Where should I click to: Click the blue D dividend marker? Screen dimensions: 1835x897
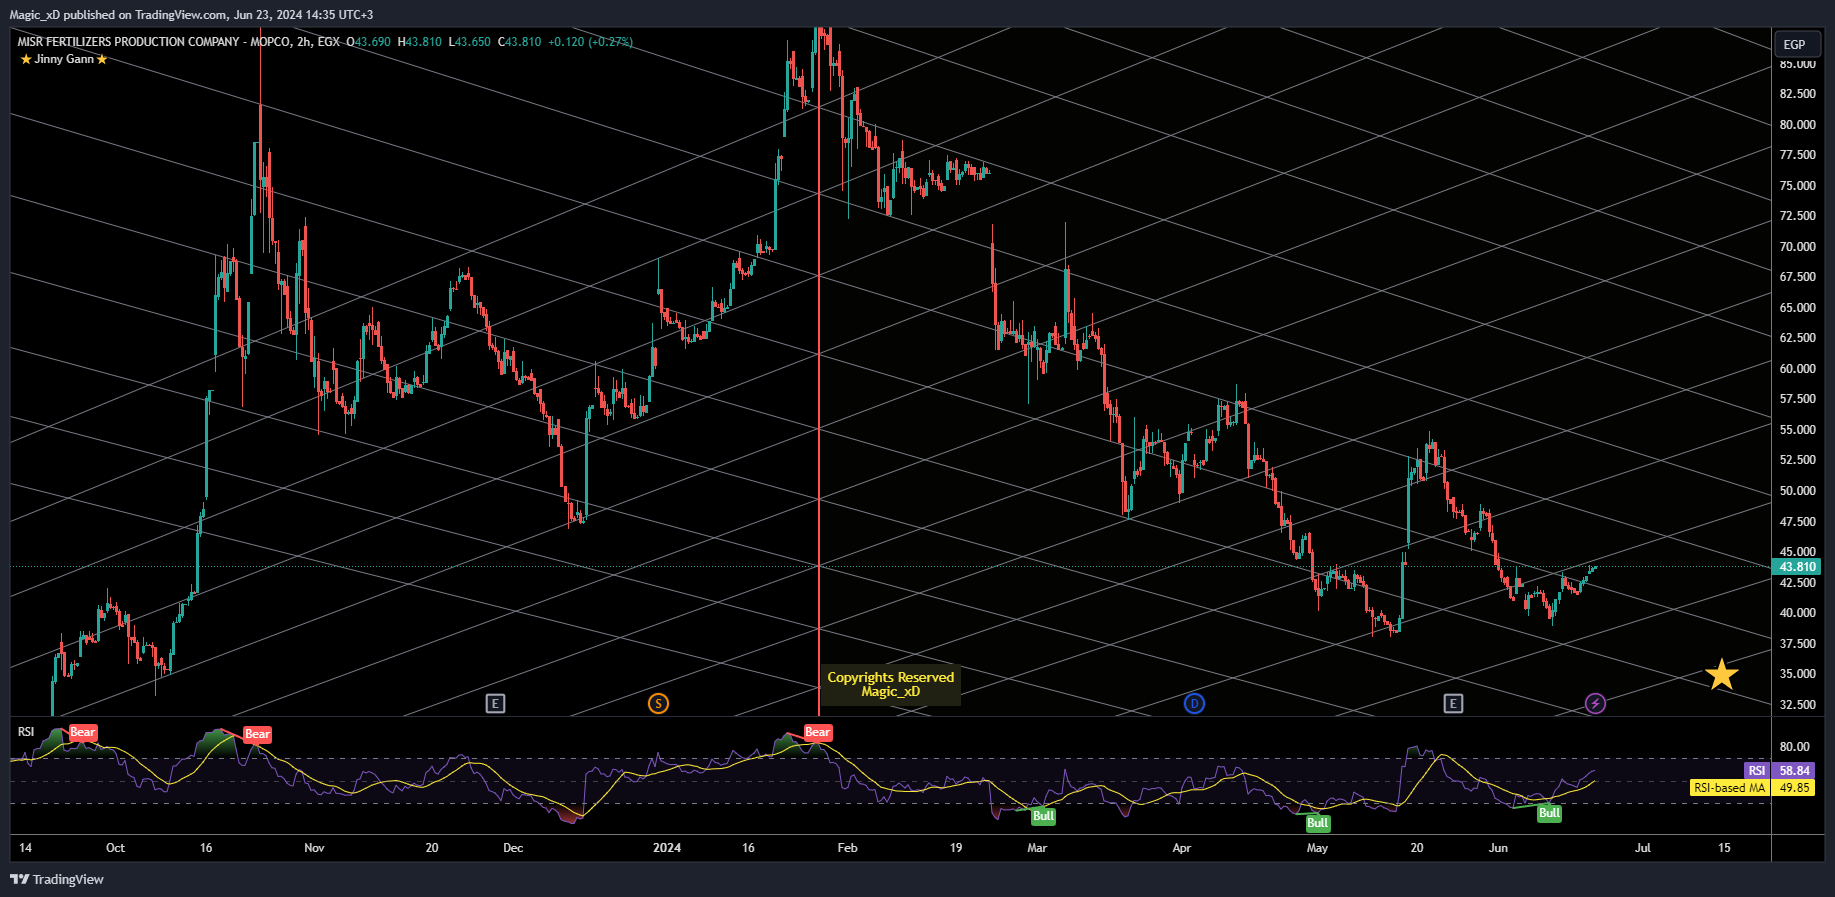tap(1194, 704)
